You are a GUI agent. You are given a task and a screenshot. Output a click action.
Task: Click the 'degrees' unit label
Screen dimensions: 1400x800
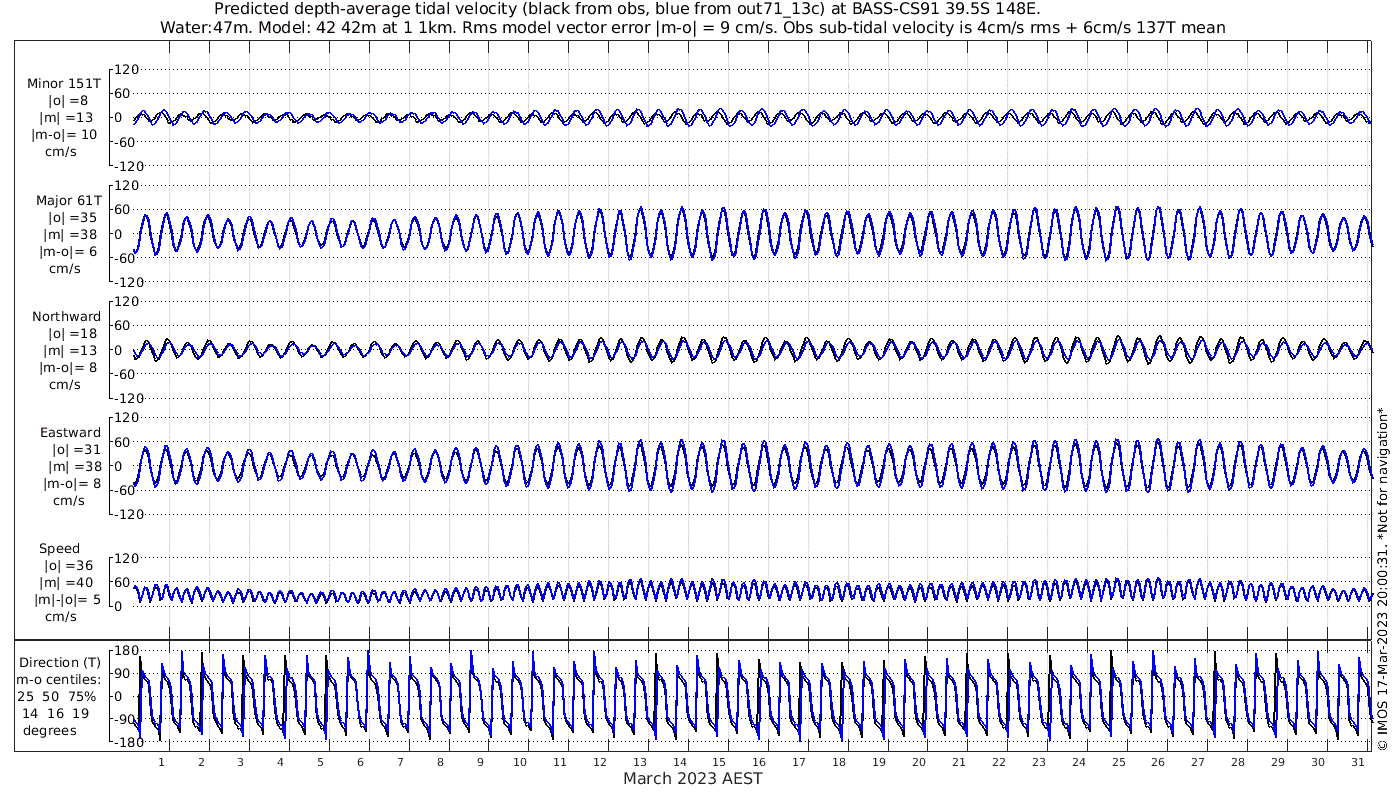pyautogui.click(x=50, y=731)
